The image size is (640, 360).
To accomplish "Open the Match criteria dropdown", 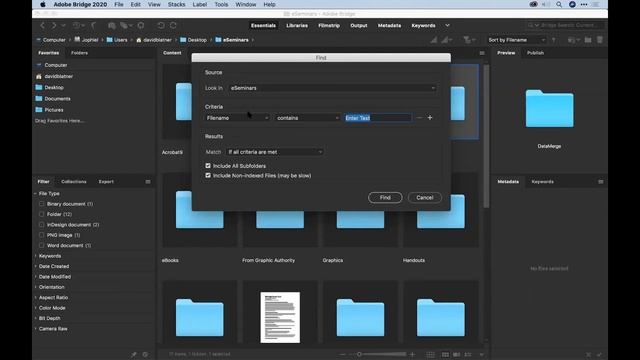I will pos(275,152).
